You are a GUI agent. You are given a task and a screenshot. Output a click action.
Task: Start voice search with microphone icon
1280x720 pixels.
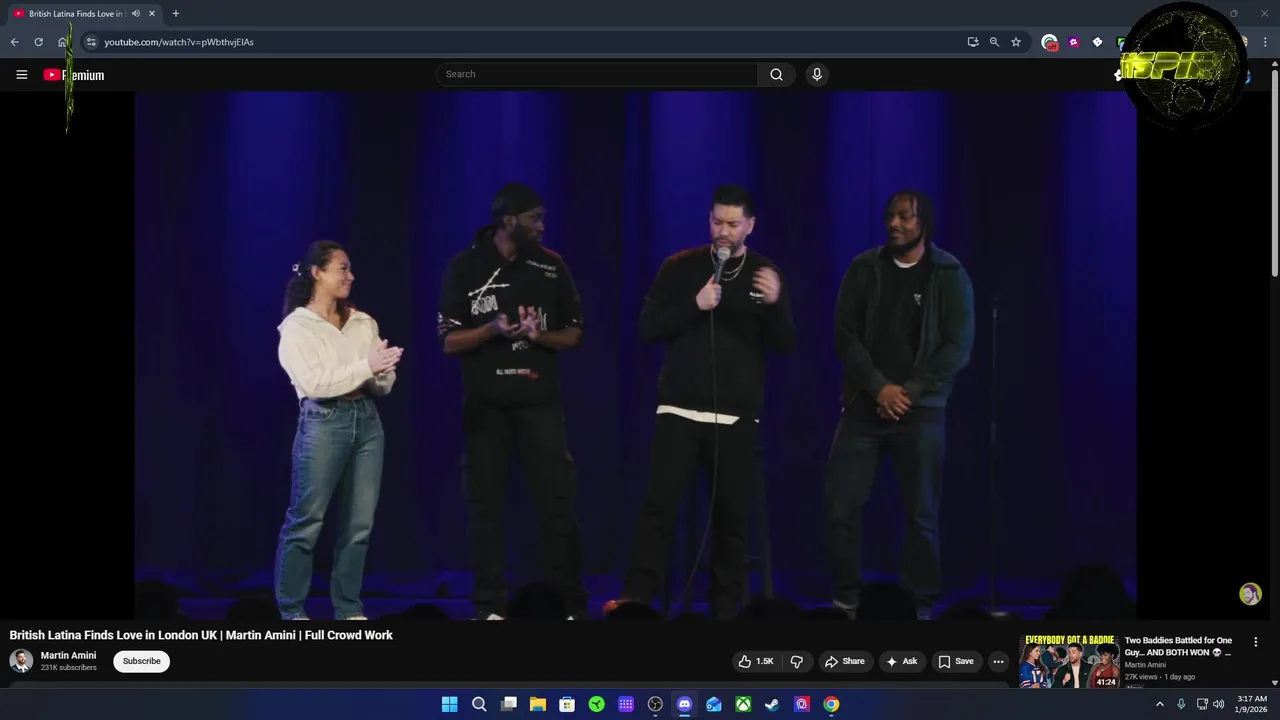pos(817,74)
